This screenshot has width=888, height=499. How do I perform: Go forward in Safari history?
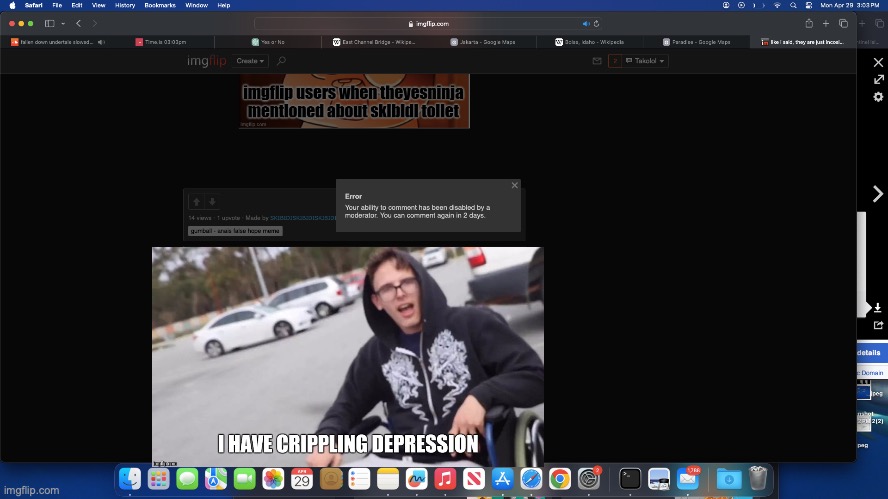95,24
